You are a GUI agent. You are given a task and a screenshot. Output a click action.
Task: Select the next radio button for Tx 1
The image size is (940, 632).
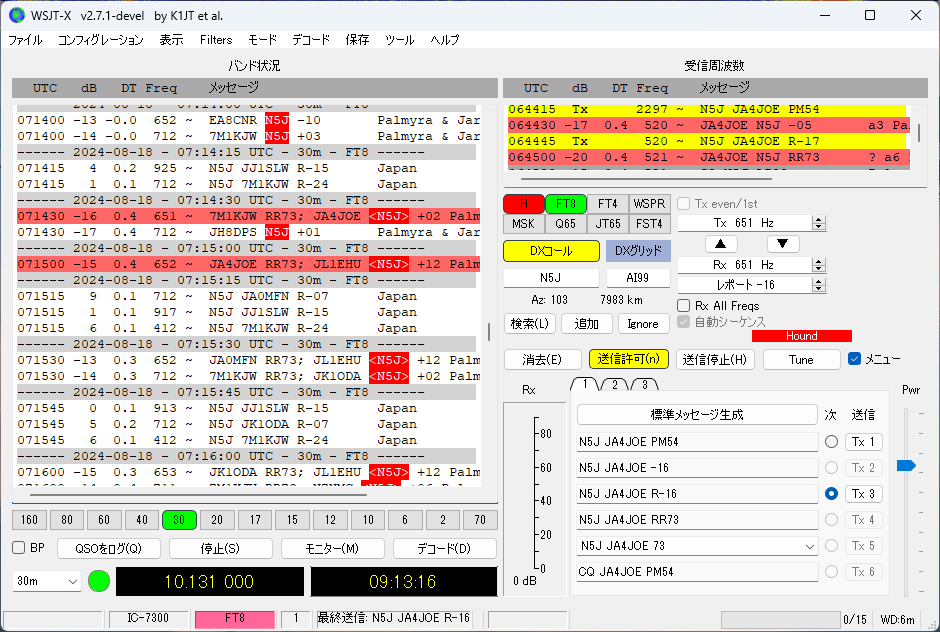tap(831, 442)
